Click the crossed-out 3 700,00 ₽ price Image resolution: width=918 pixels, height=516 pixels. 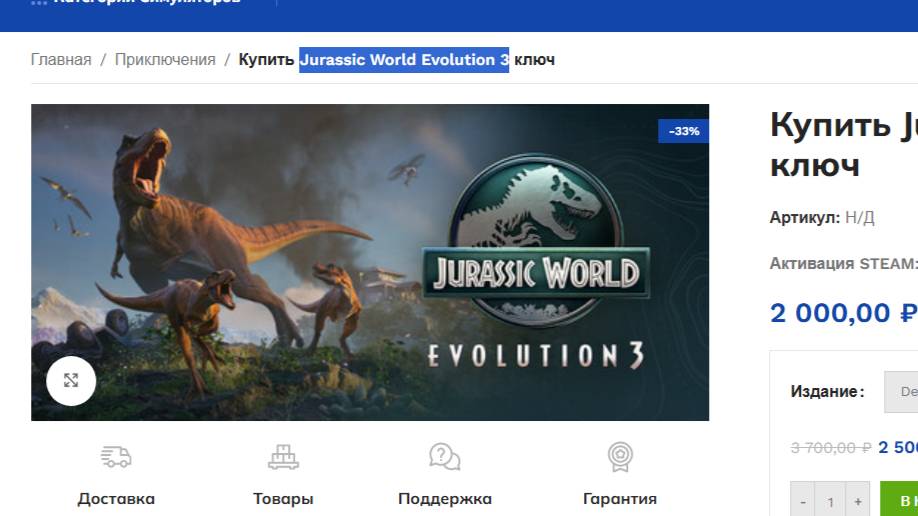831,448
